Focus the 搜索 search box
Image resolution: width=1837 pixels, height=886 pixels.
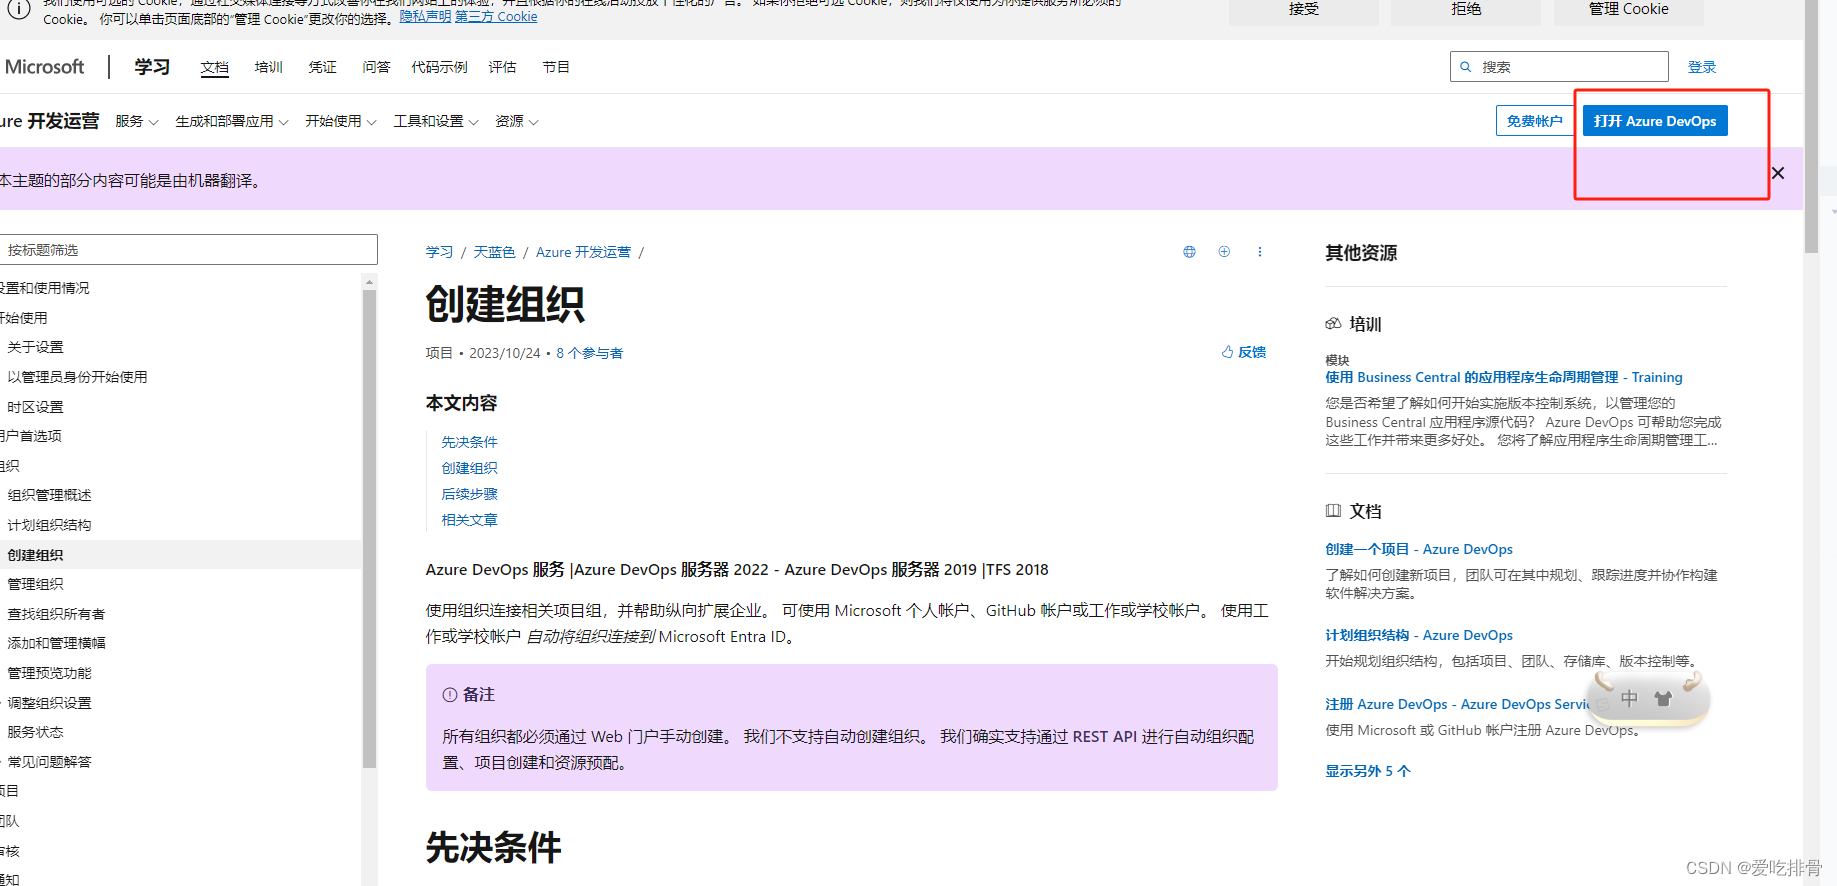1559,67
